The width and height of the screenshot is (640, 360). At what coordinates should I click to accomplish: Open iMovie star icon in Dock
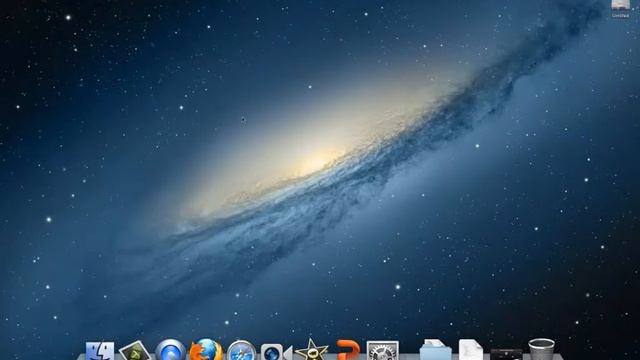311,350
